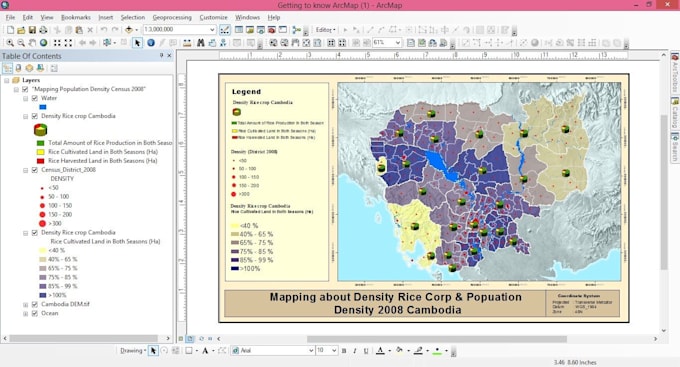Toggle the Ocean layer checkbox
The width and height of the screenshot is (680, 367).
(x=35, y=313)
